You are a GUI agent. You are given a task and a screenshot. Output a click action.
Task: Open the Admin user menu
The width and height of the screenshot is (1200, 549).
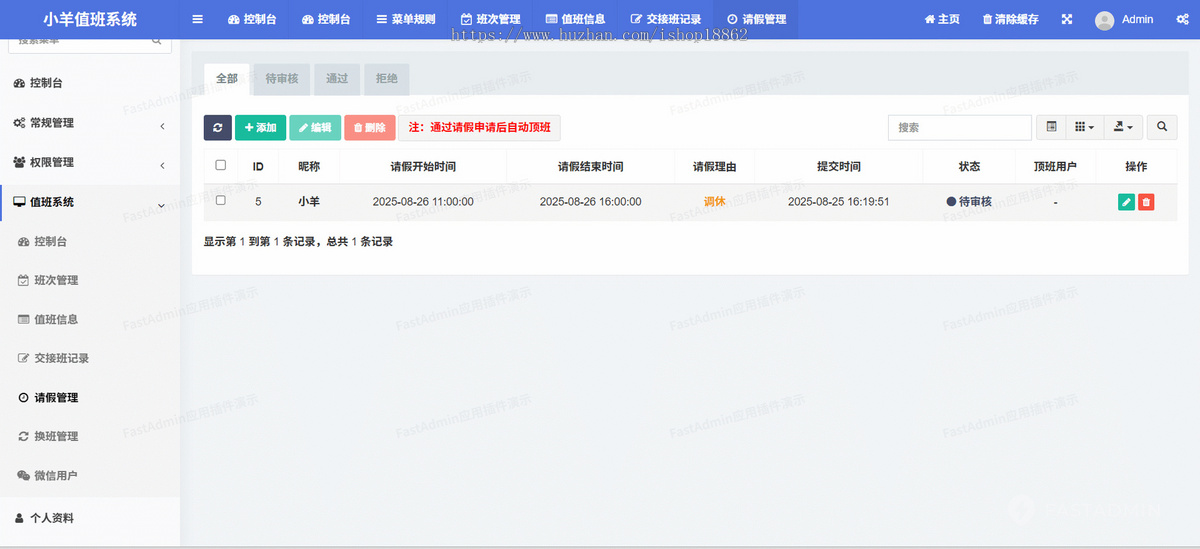coord(1124,19)
